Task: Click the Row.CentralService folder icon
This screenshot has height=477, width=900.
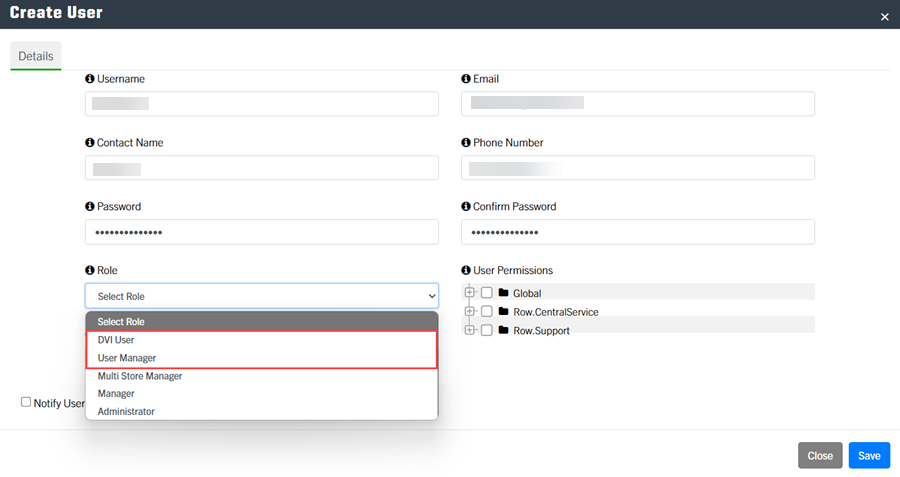Action: (503, 312)
